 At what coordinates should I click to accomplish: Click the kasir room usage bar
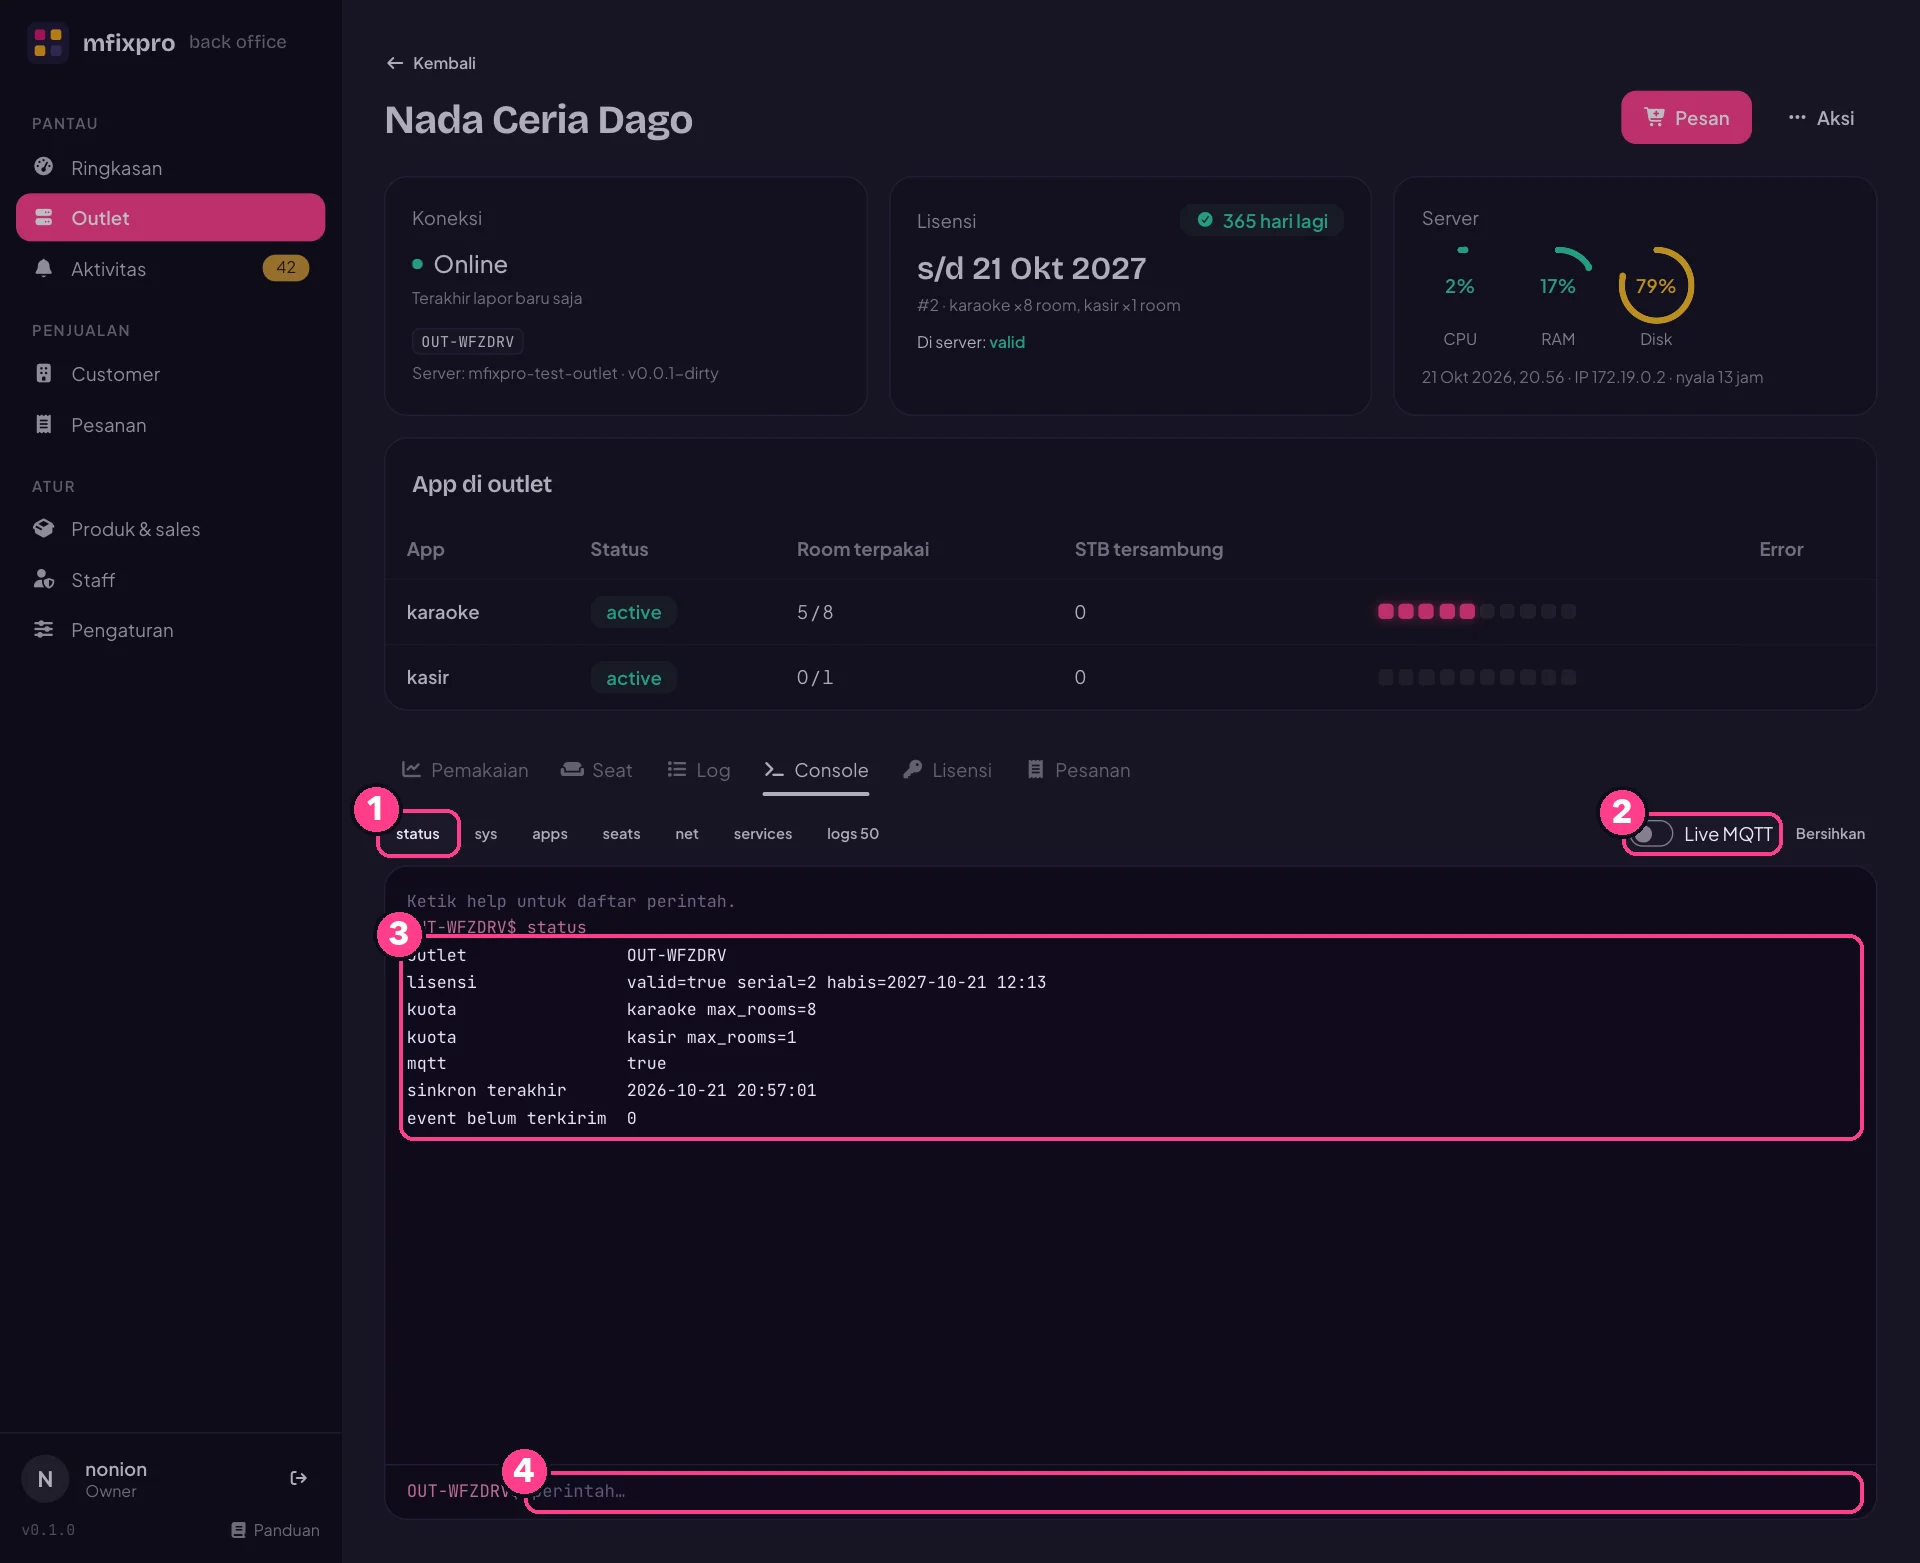[x=1477, y=677]
